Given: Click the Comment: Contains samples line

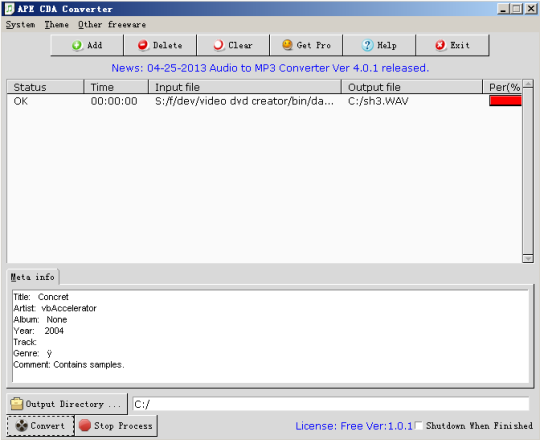Looking at the screenshot, I should pos(69,365).
